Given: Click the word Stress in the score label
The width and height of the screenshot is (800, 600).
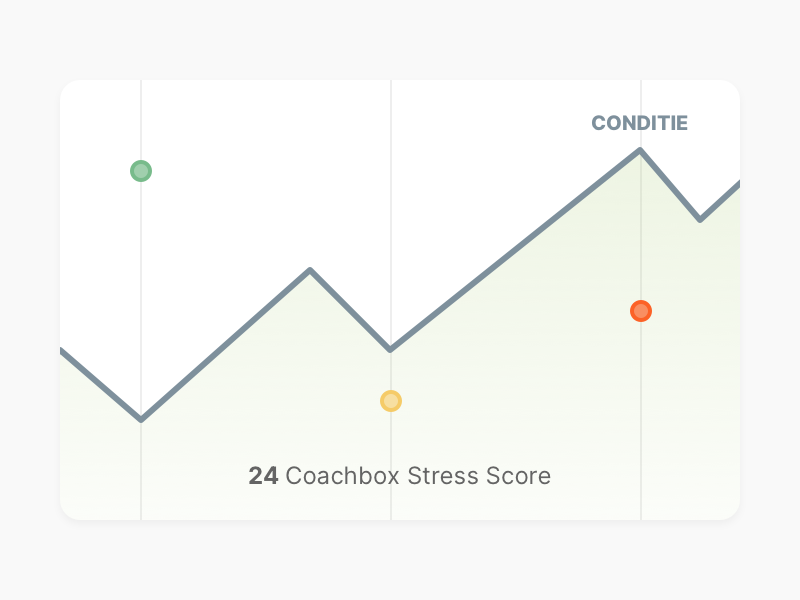Looking at the screenshot, I should tap(443, 476).
